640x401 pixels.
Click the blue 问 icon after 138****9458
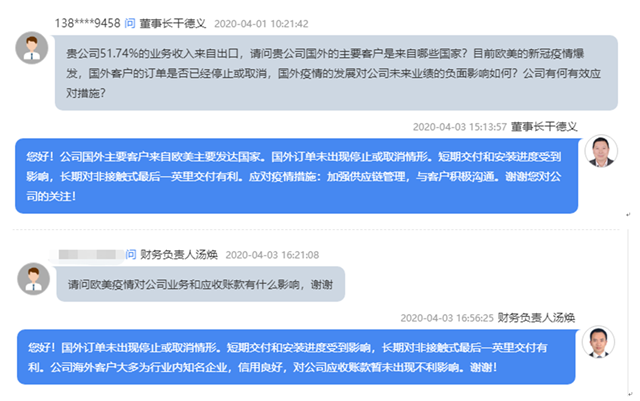[x=130, y=23]
